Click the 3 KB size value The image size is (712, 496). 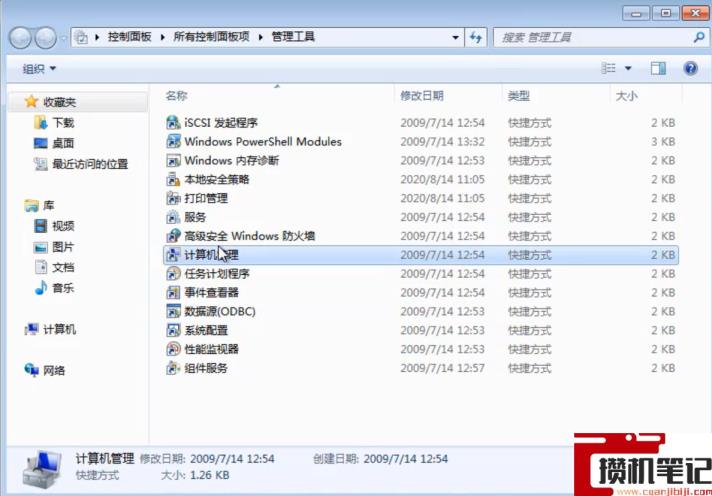[x=663, y=142]
